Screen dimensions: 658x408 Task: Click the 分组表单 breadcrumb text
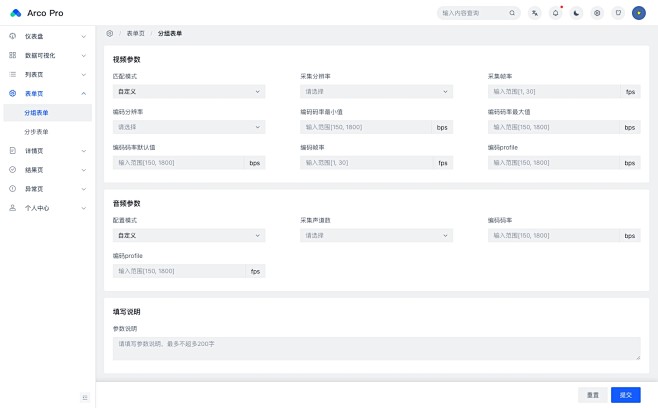[170, 33]
